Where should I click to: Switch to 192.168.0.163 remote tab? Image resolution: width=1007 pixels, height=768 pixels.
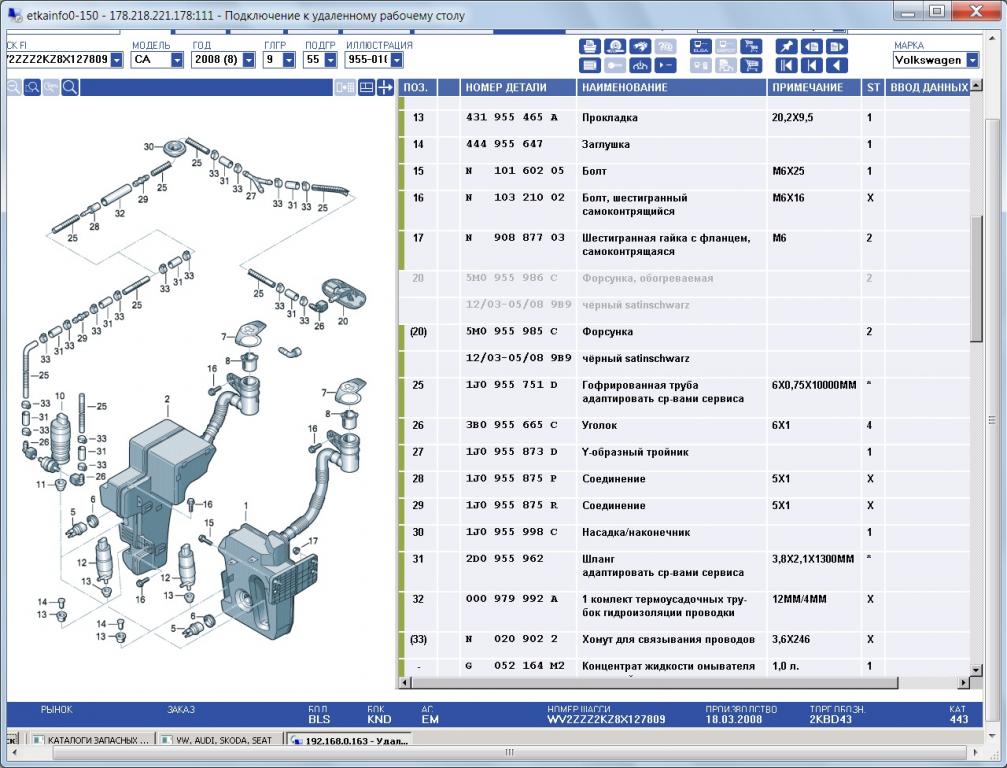349,740
